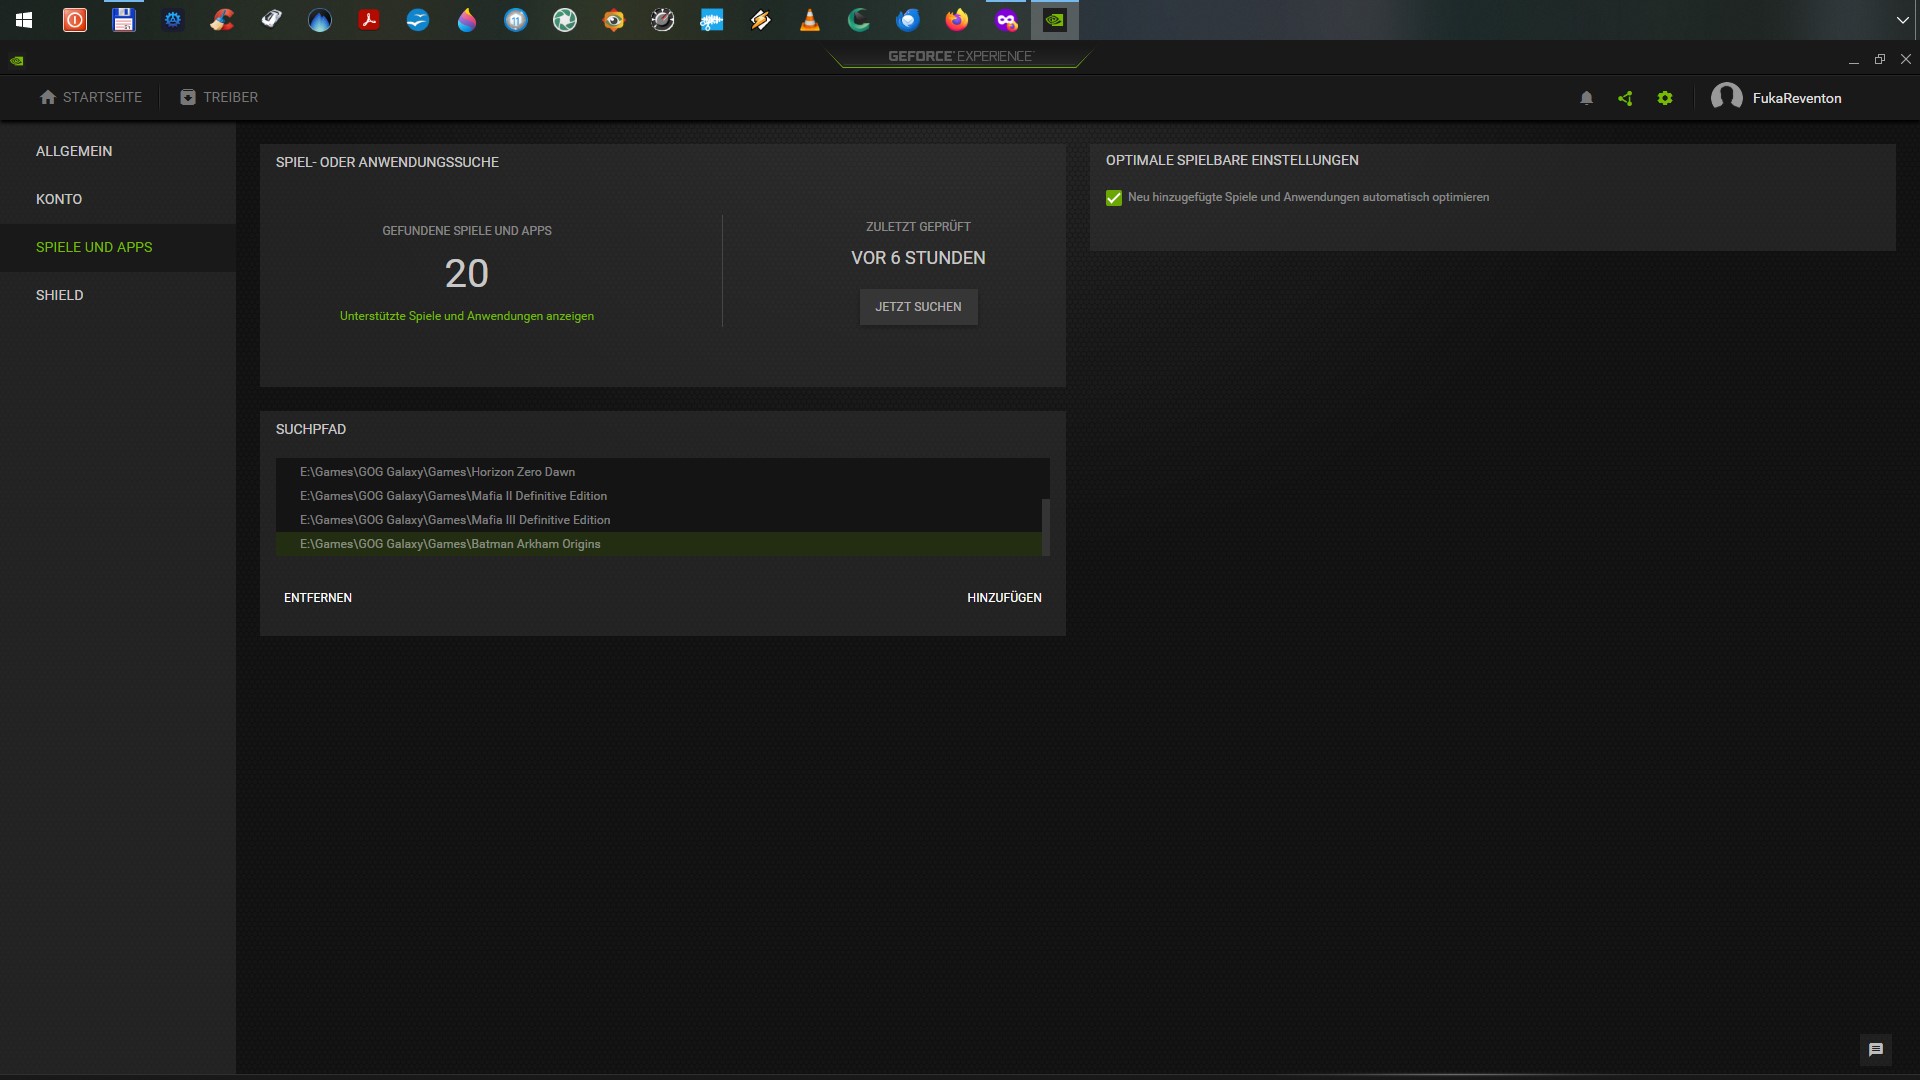Open the blue gear app in taskbar
Screen dimensions: 1920x1080
(173, 20)
